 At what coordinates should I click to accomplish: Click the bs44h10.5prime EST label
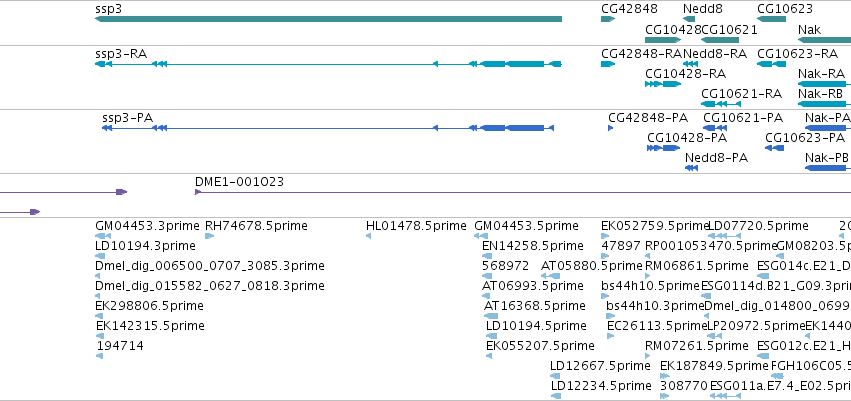651,285
